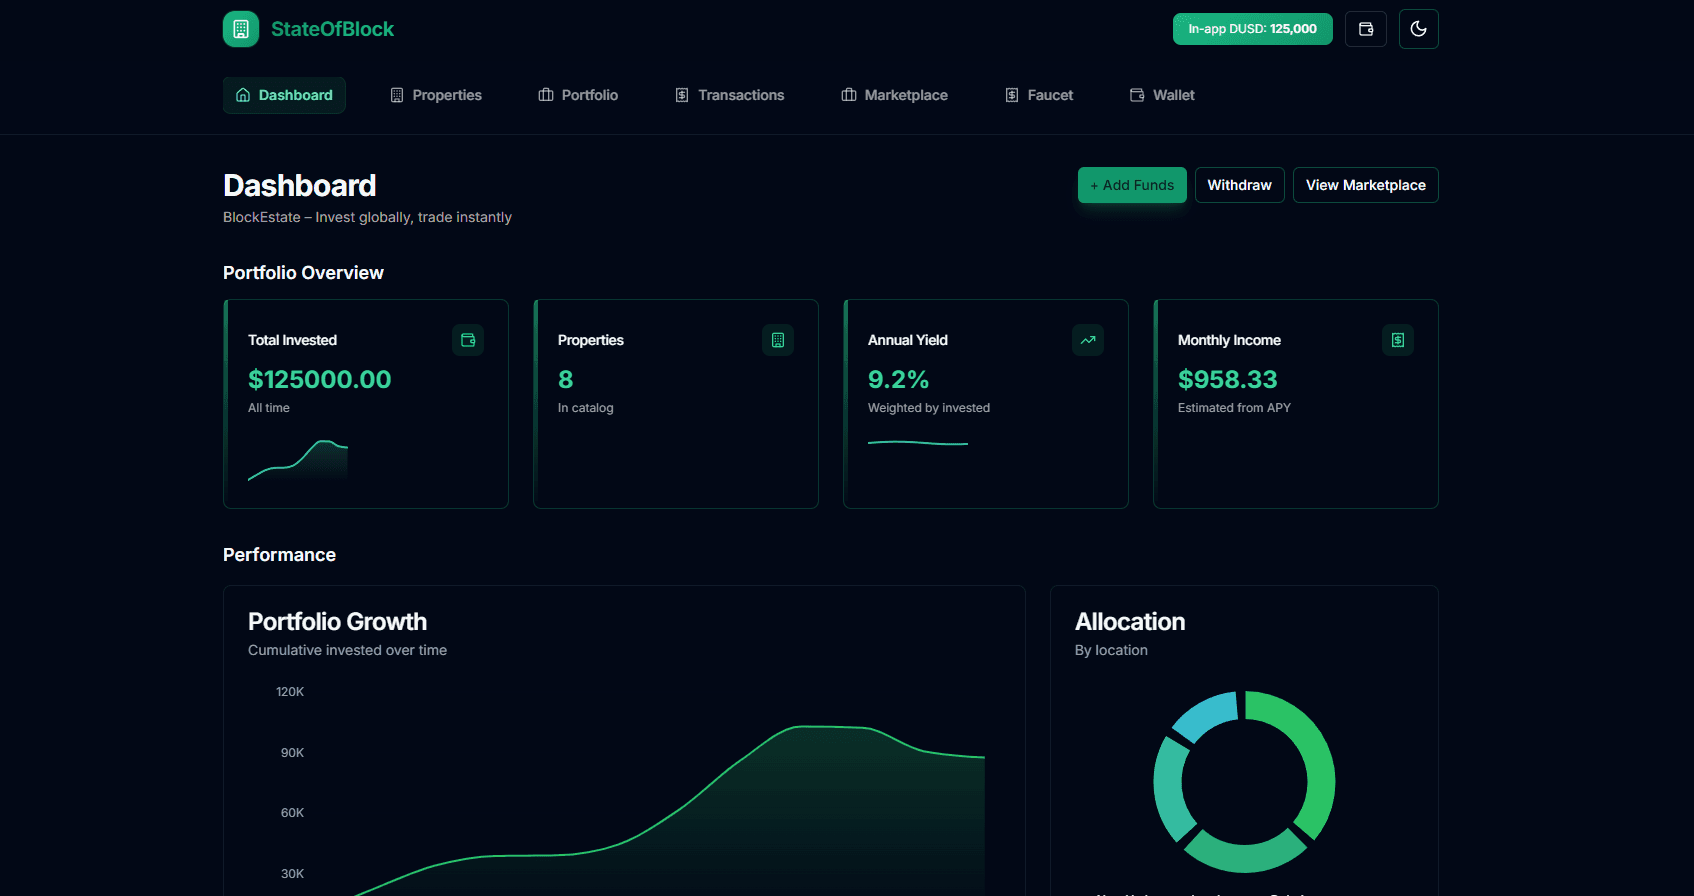Open the wallet icon button in header
The image size is (1694, 896).
point(1365,29)
